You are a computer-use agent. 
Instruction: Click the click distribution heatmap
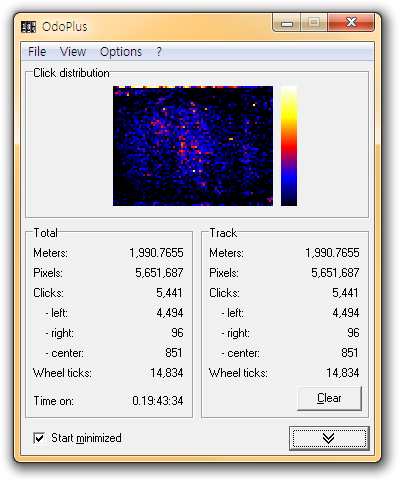pos(193,146)
